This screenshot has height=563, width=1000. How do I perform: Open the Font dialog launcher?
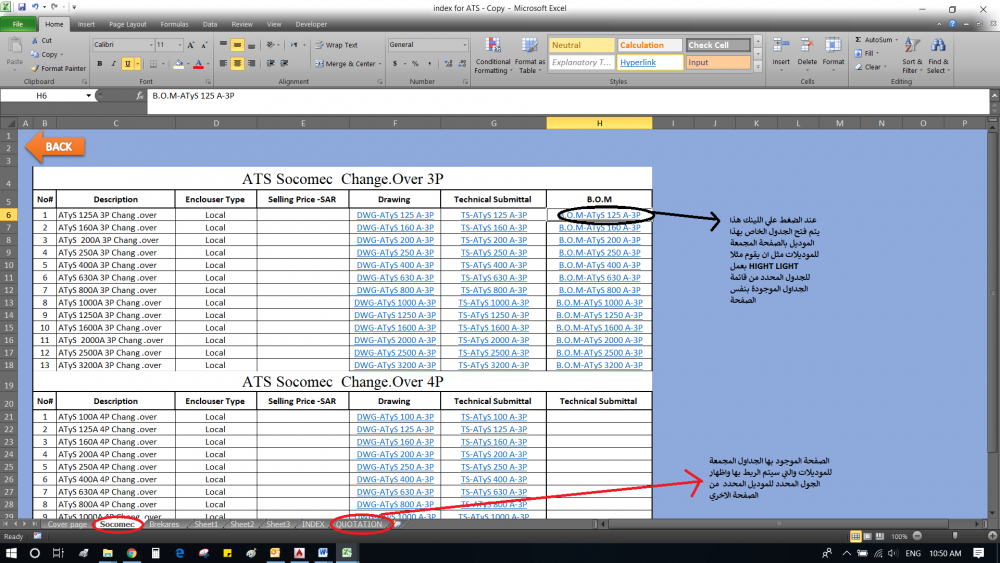coord(208,82)
